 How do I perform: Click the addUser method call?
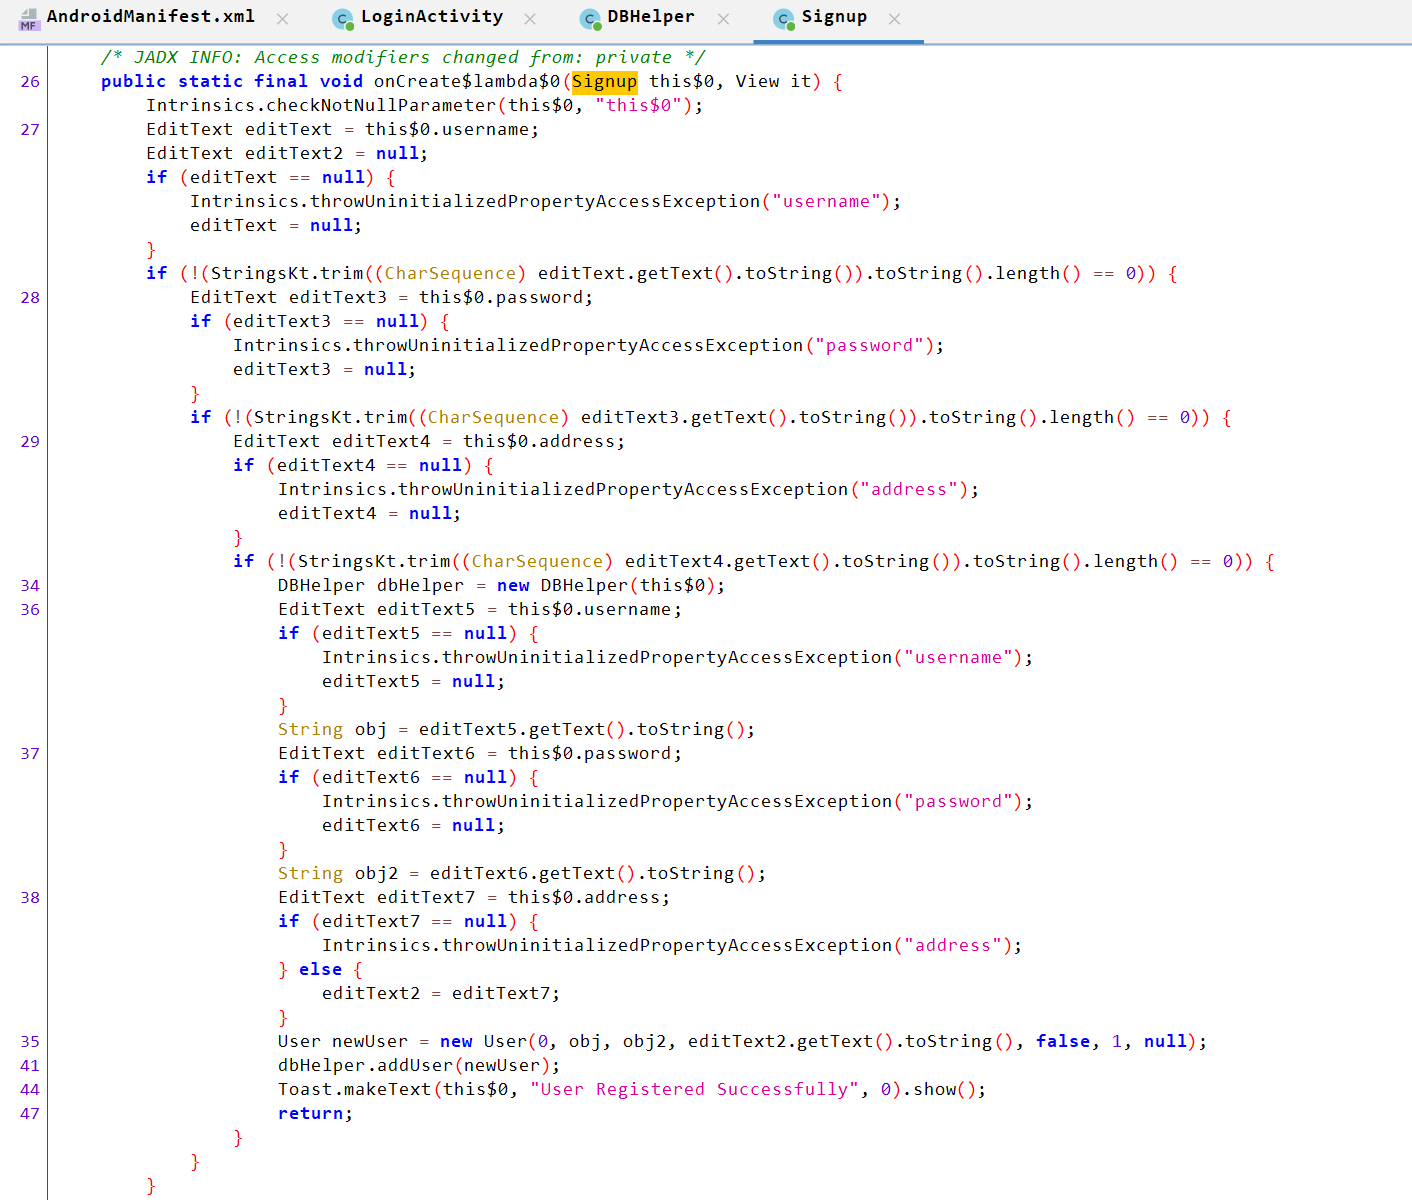coord(414,1066)
